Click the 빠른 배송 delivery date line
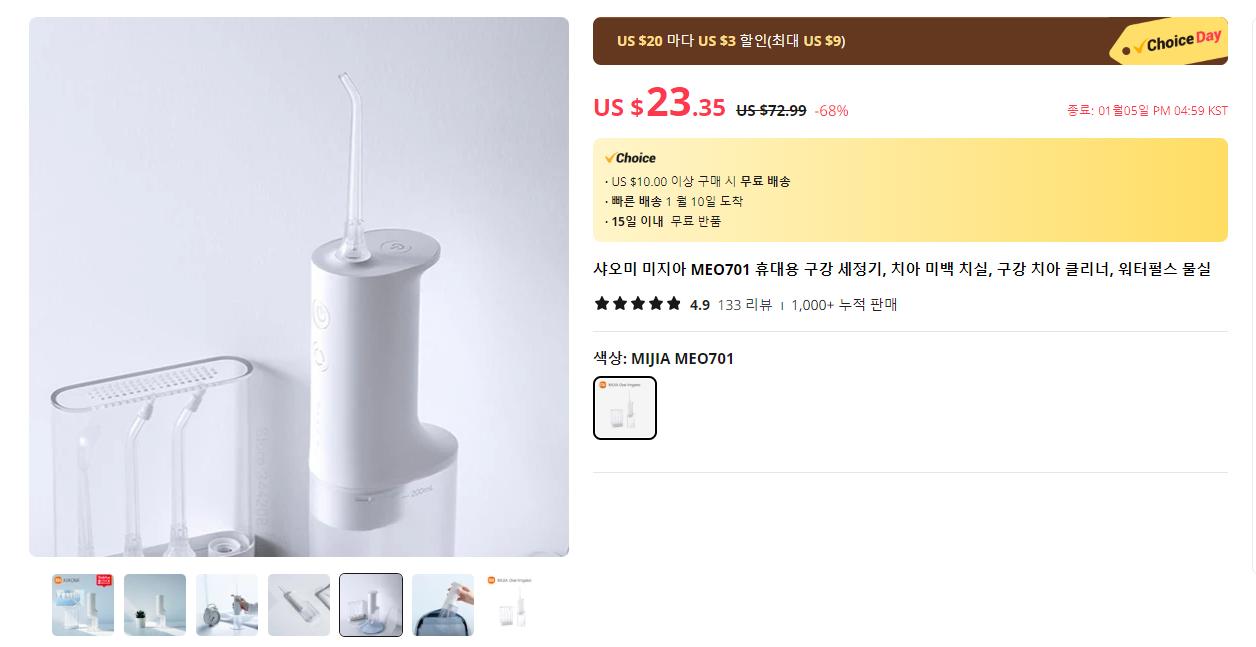The image size is (1256, 647). click(x=677, y=201)
